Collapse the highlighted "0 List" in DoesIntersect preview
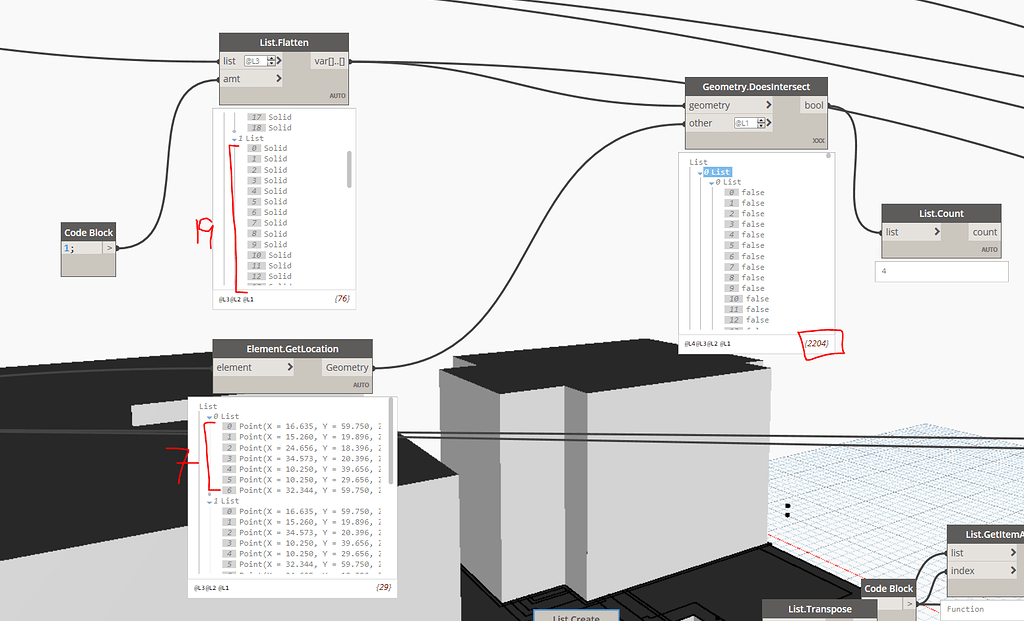The image size is (1024, 621). click(699, 172)
